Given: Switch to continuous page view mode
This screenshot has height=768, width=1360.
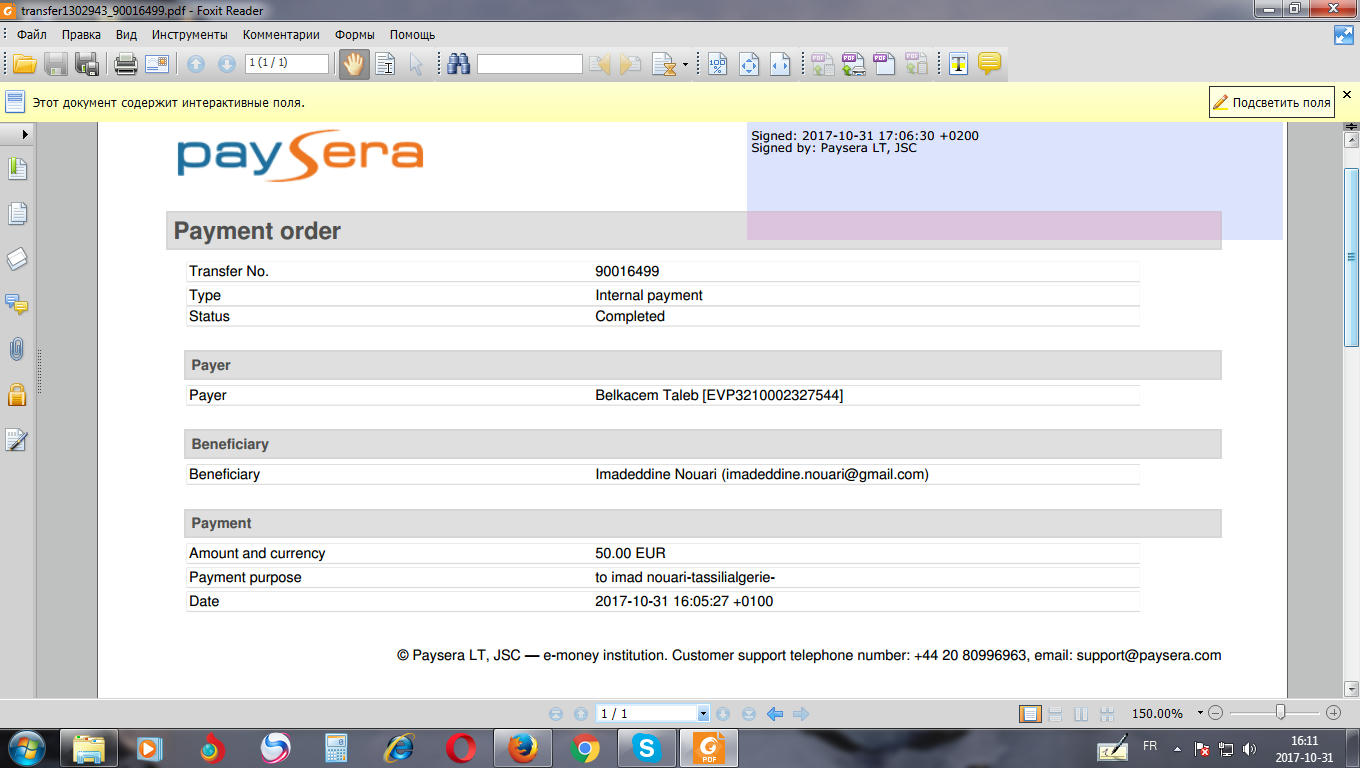Looking at the screenshot, I should pyautogui.click(x=1054, y=714).
